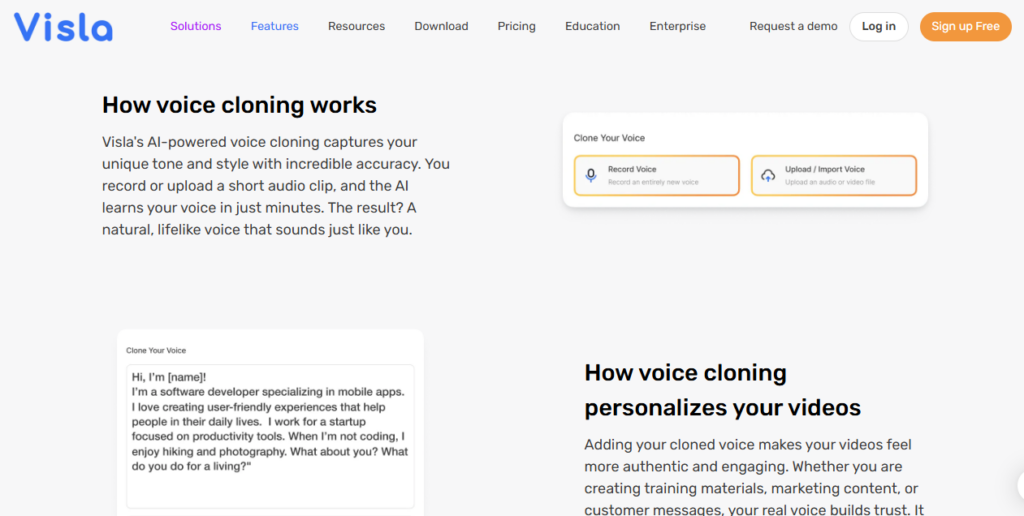Click 'Clone Your Voice' label above the script

pyautogui.click(x=156, y=351)
